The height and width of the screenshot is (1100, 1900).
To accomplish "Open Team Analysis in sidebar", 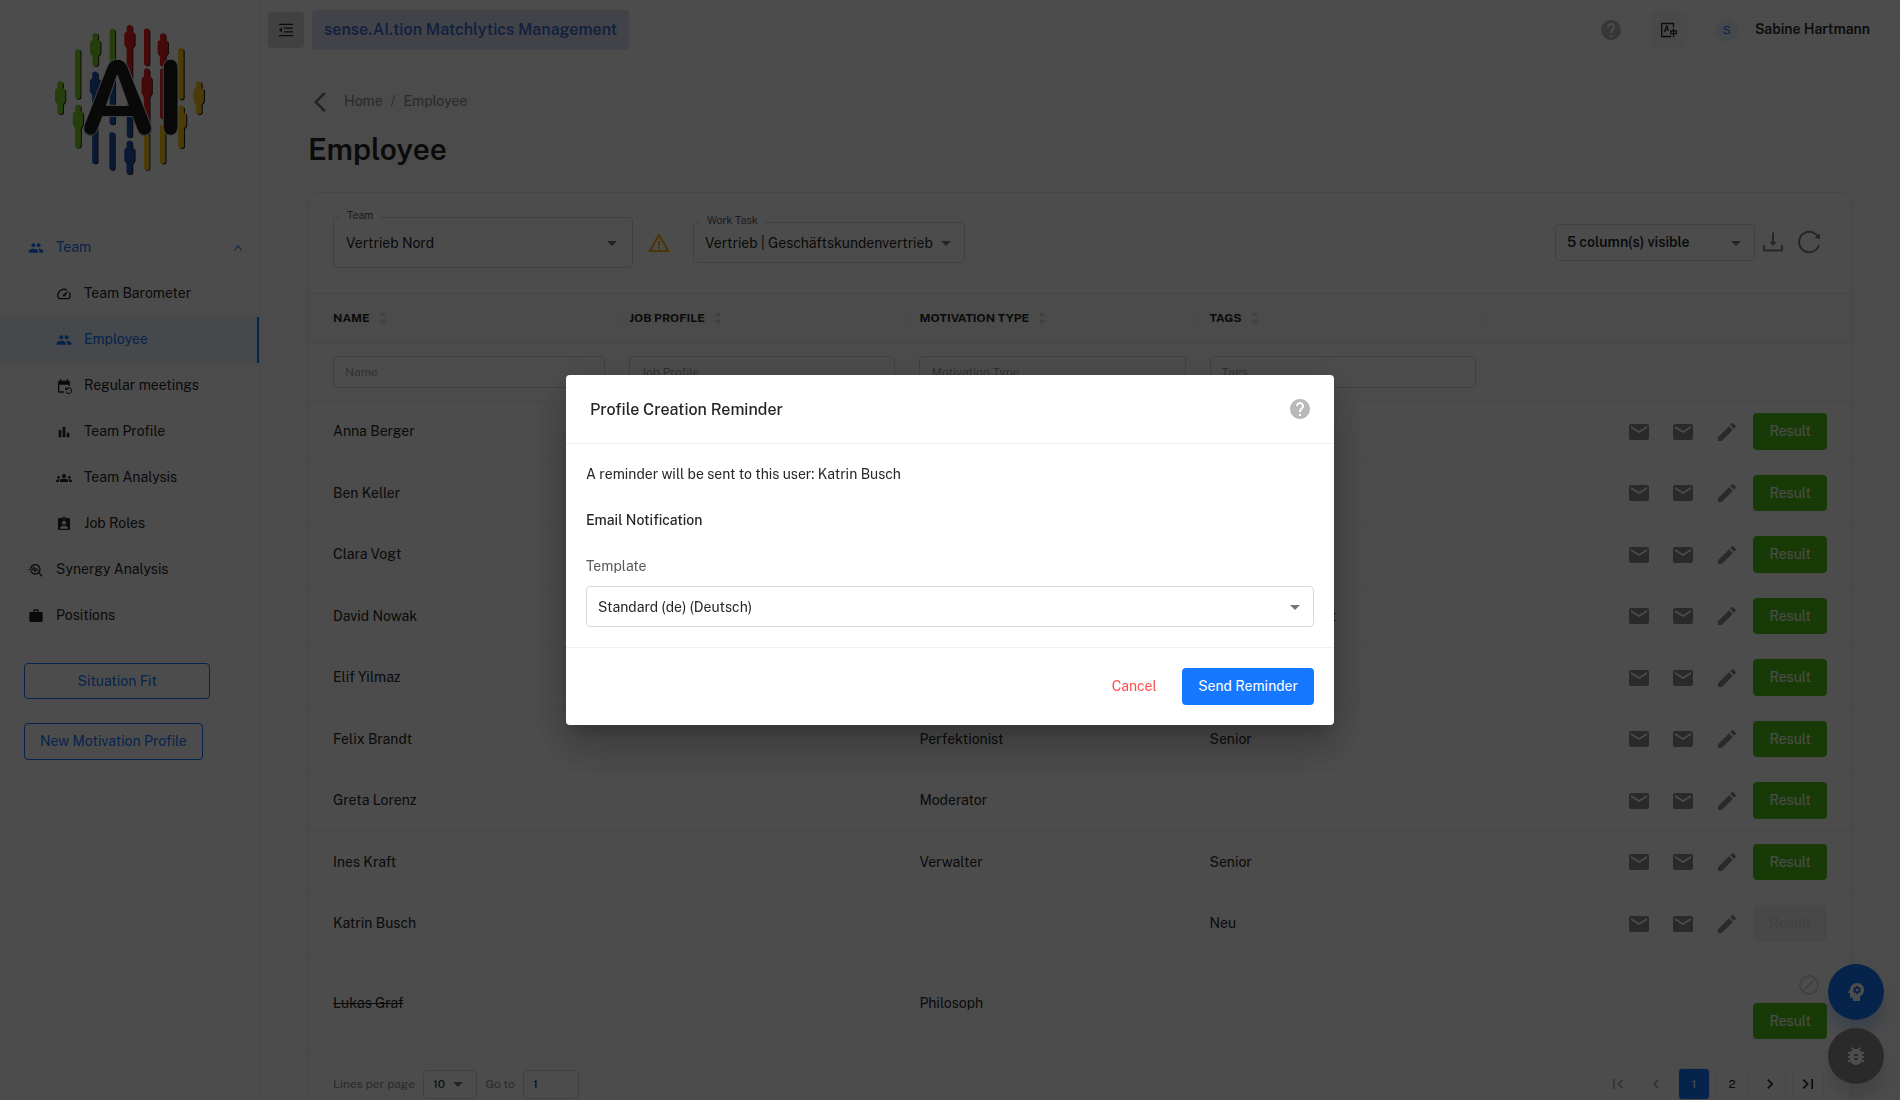I will pos(130,477).
